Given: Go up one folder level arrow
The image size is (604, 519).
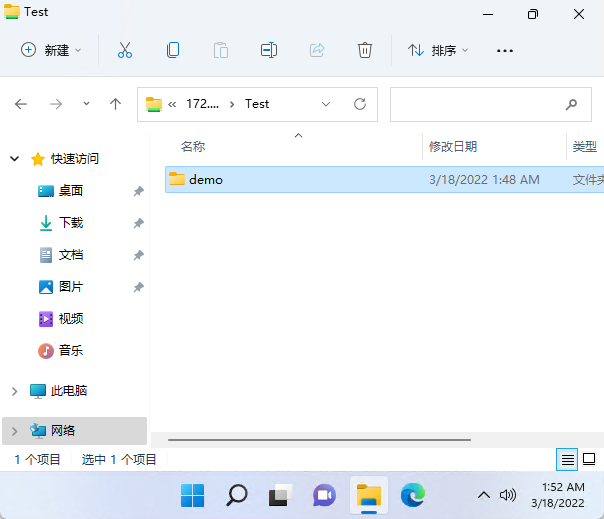Looking at the screenshot, I should (x=115, y=104).
